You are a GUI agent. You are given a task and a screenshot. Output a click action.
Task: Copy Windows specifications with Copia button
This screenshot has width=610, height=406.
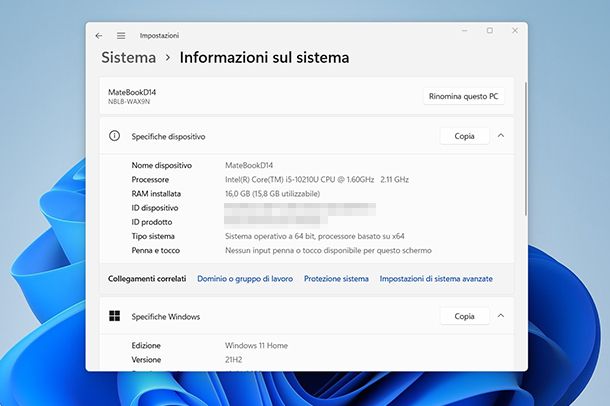tap(464, 316)
